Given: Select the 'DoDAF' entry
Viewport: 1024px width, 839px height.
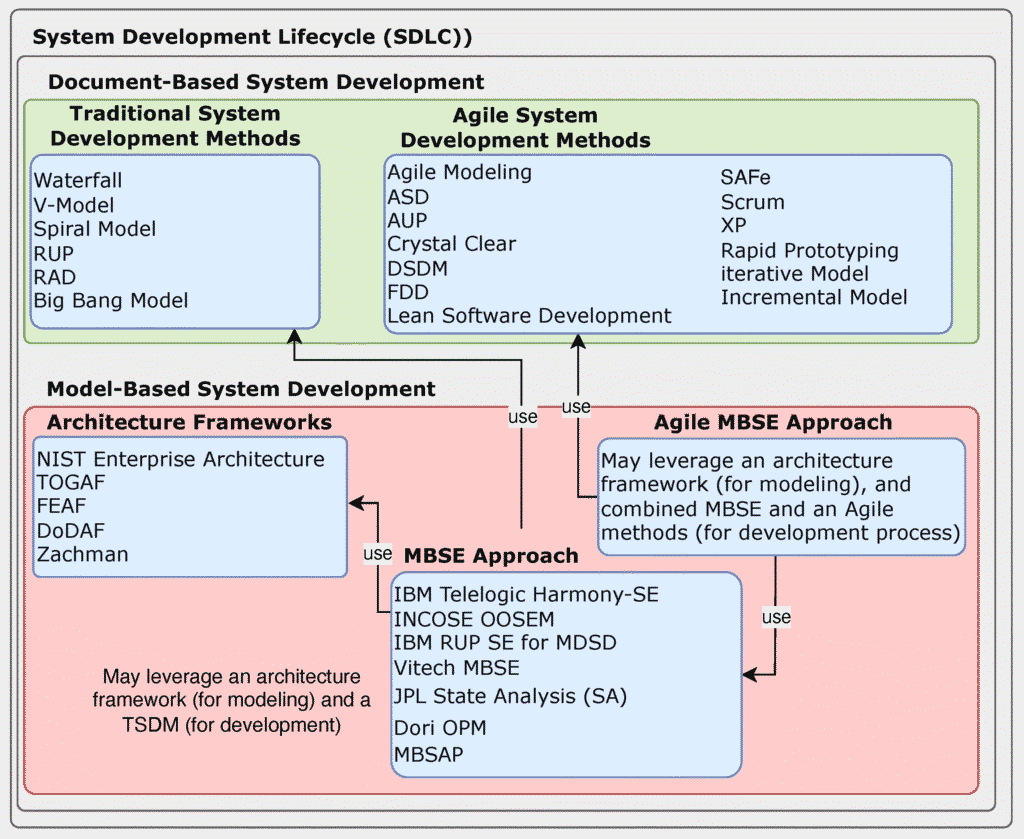Looking at the screenshot, I should pyautogui.click(x=71, y=531).
